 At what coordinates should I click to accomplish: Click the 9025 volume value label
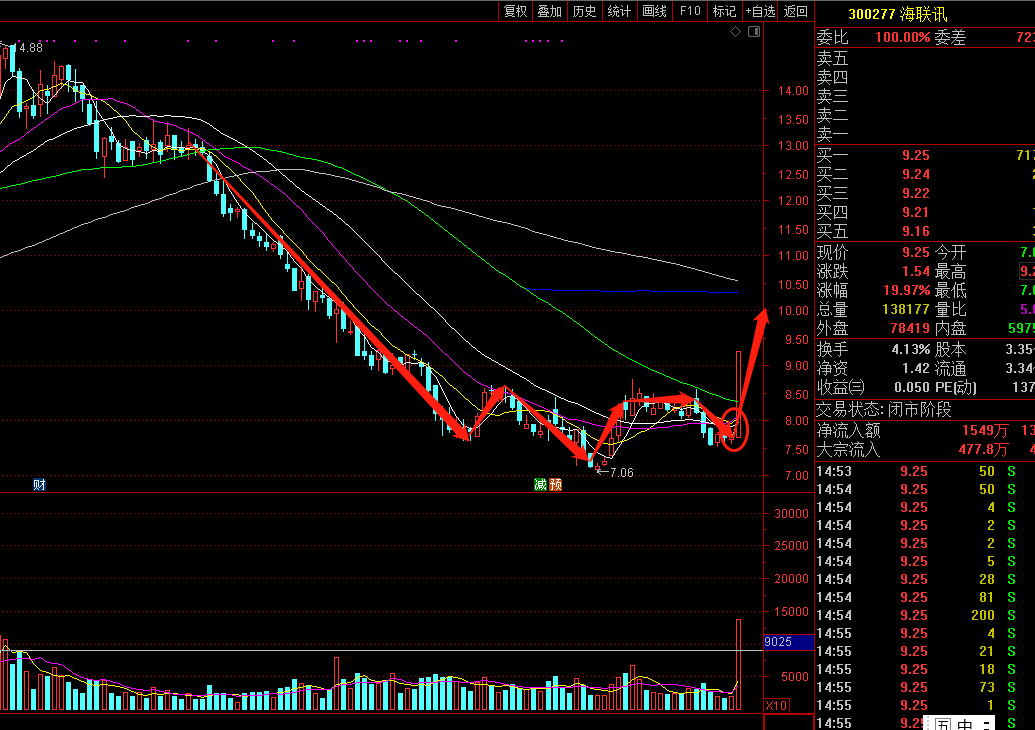coord(778,642)
